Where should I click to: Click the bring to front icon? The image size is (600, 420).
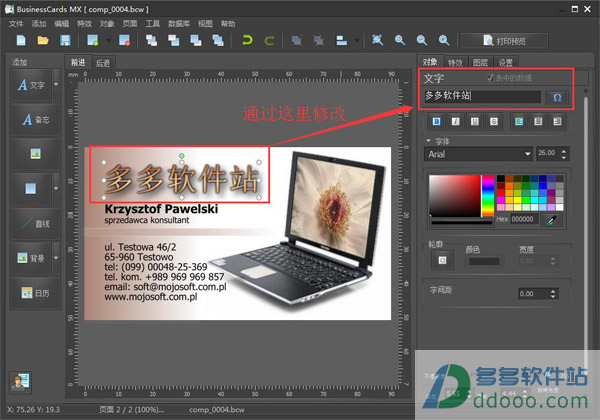tap(152, 40)
